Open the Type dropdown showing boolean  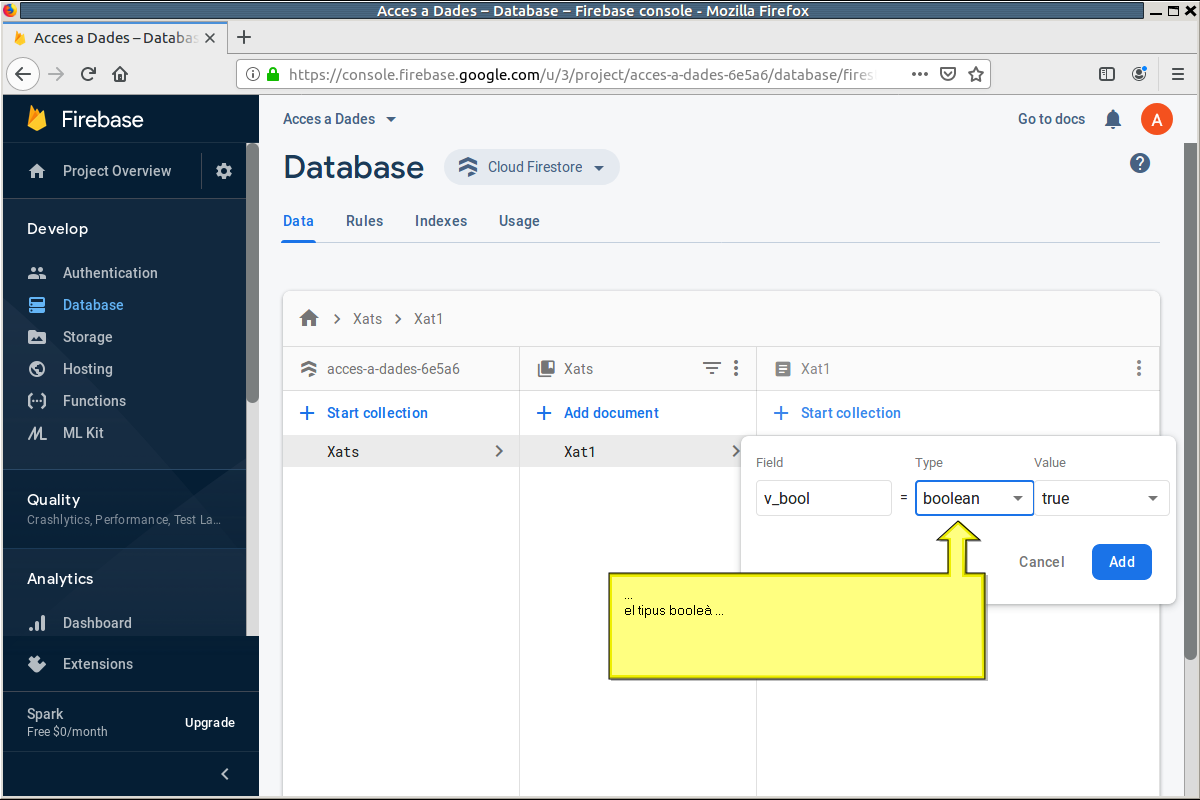[x=975, y=498]
